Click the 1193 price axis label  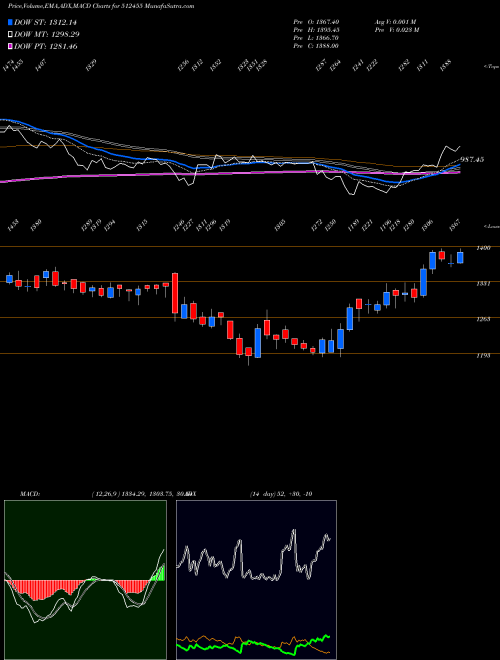pyautogui.click(x=483, y=356)
